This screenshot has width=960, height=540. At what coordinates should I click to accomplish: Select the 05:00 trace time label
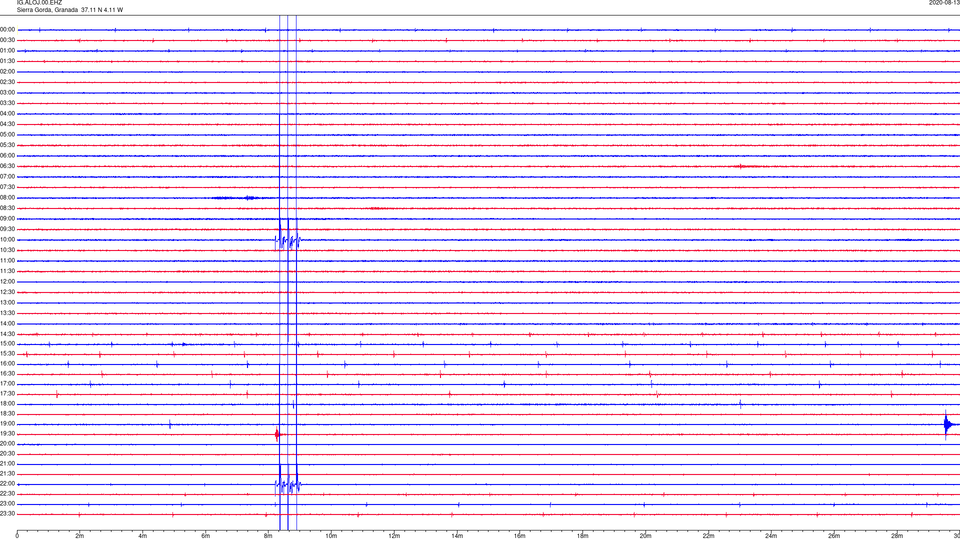point(8,134)
